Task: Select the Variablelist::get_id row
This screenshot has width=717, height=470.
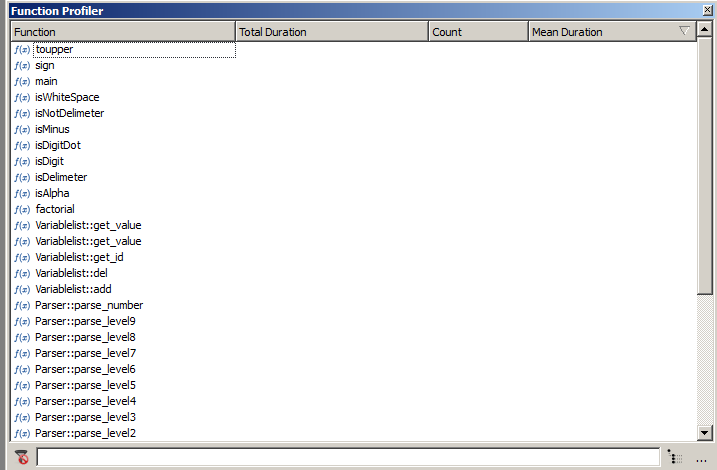Action: pyautogui.click(x=79, y=257)
